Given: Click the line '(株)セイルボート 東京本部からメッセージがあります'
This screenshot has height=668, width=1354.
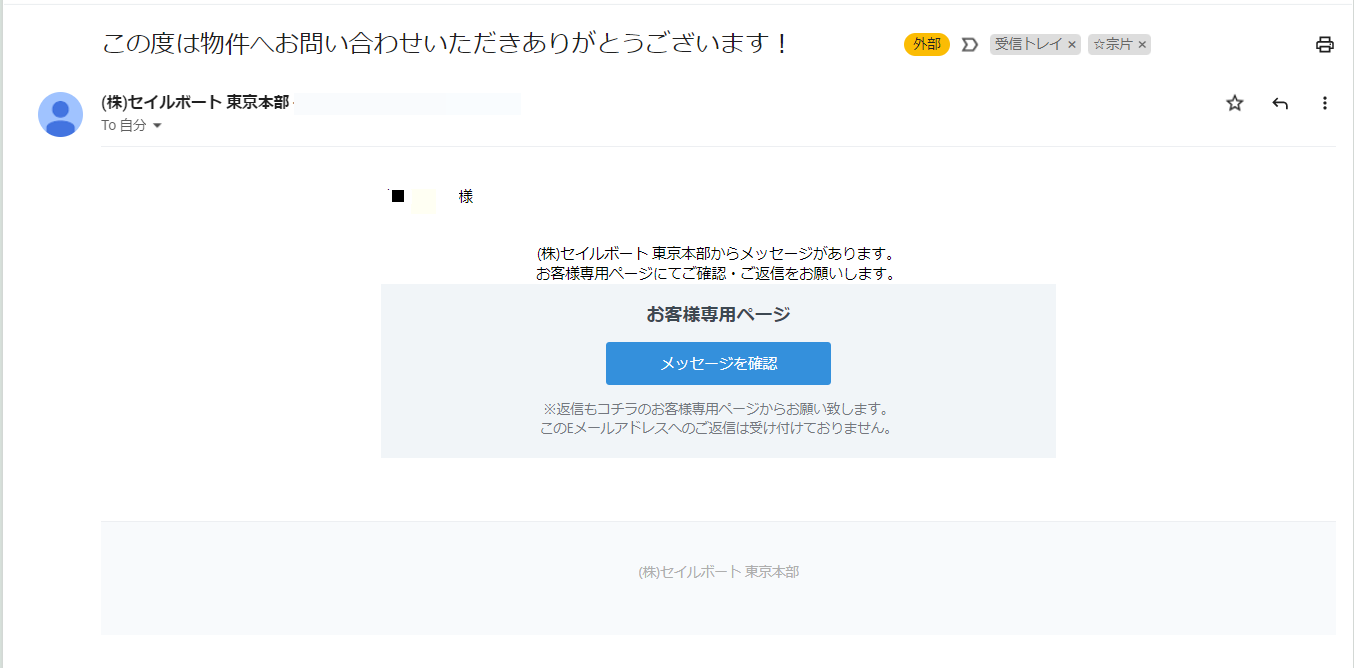Looking at the screenshot, I should pyautogui.click(x=715, y=253).
